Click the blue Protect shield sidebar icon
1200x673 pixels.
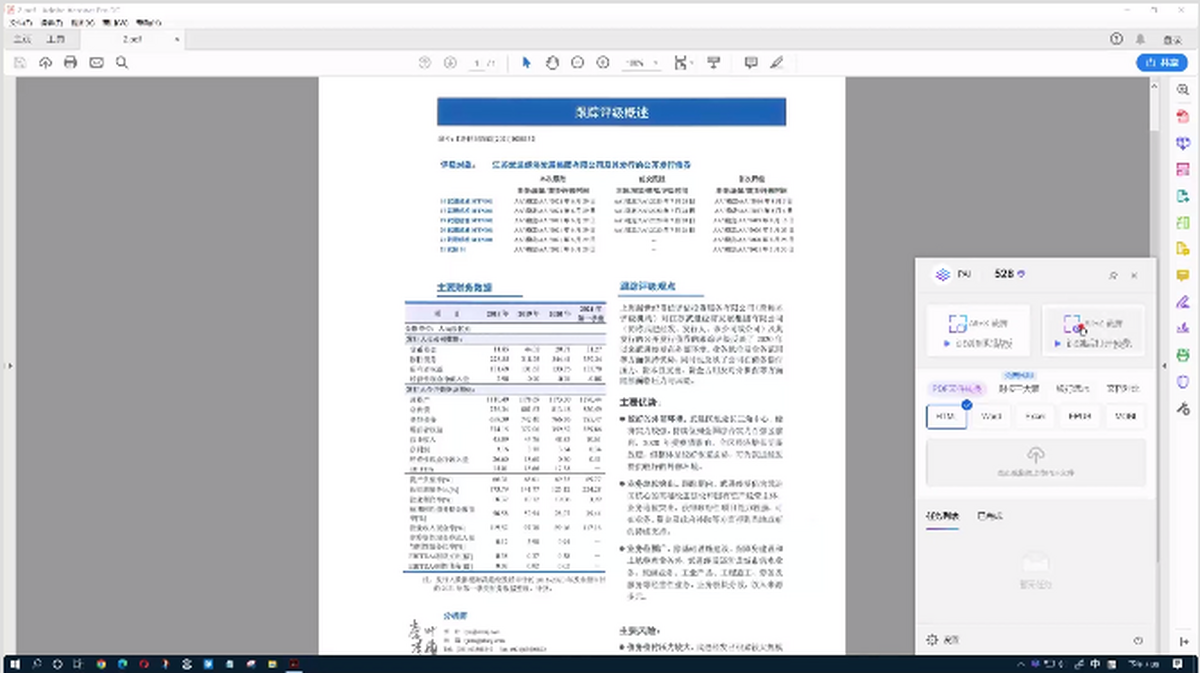pyautogui.click(x=1183, y=381)
